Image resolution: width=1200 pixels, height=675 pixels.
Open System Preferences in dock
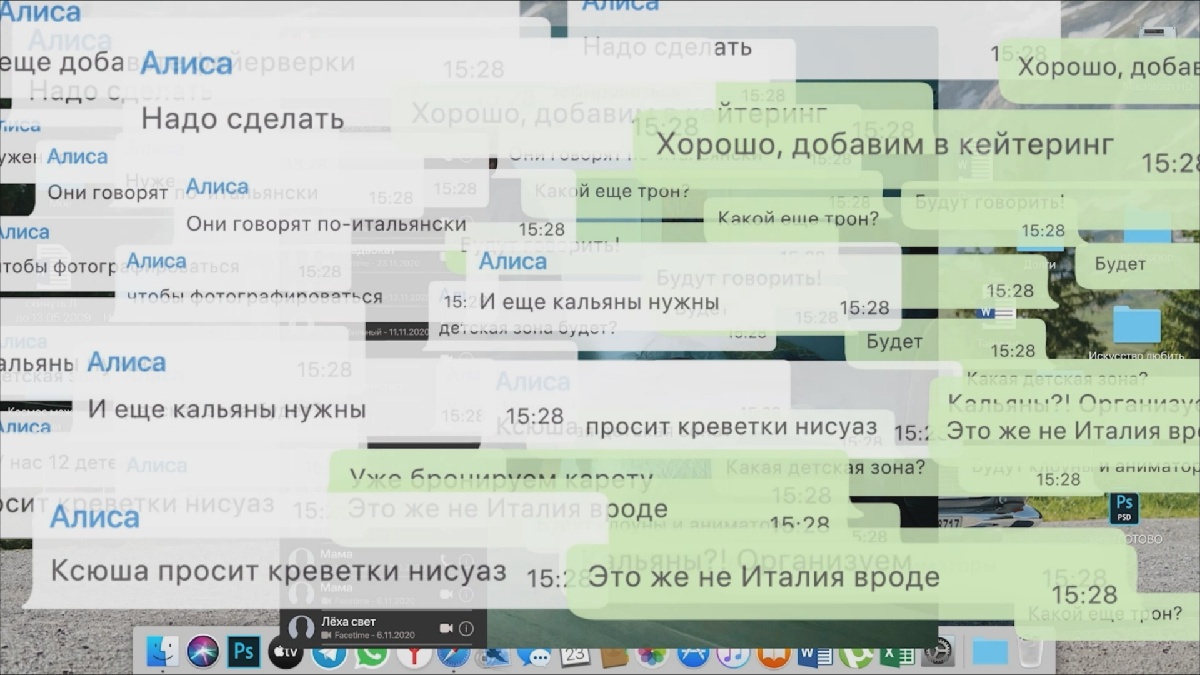click(936, 652)
